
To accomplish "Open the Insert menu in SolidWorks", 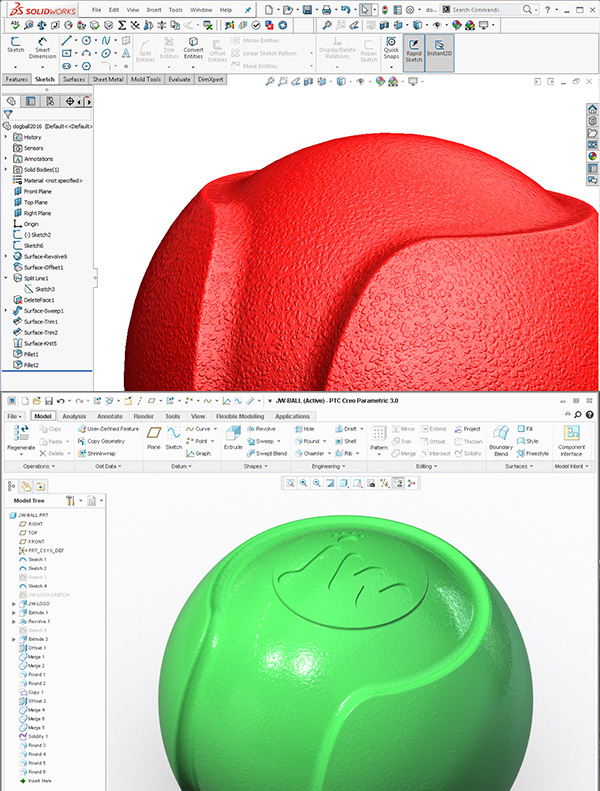I will [154, 10].
